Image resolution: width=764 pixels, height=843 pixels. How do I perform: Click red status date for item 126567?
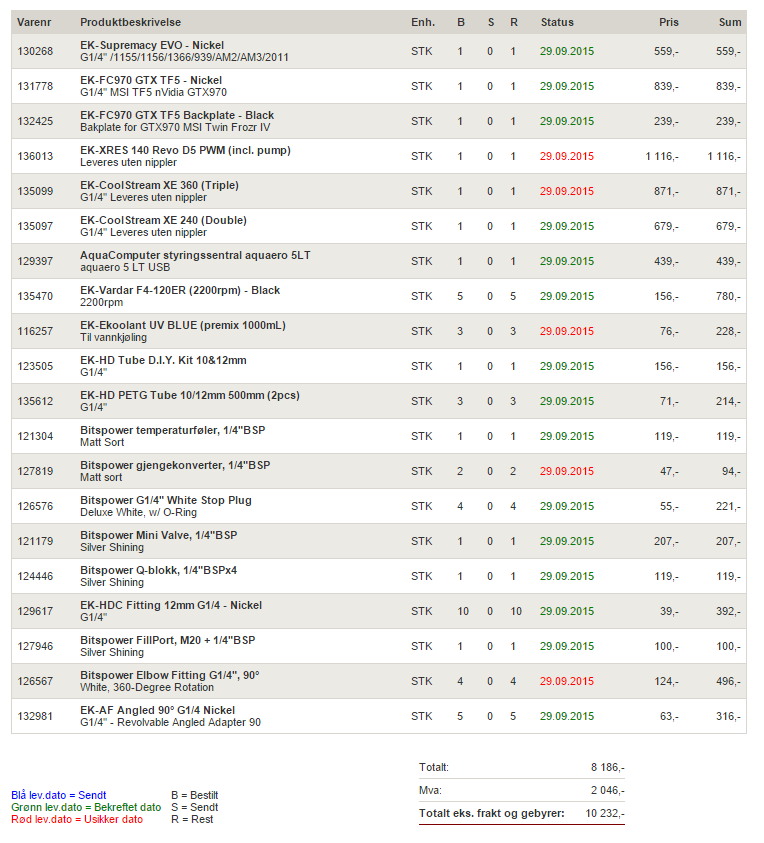(567, 681)
